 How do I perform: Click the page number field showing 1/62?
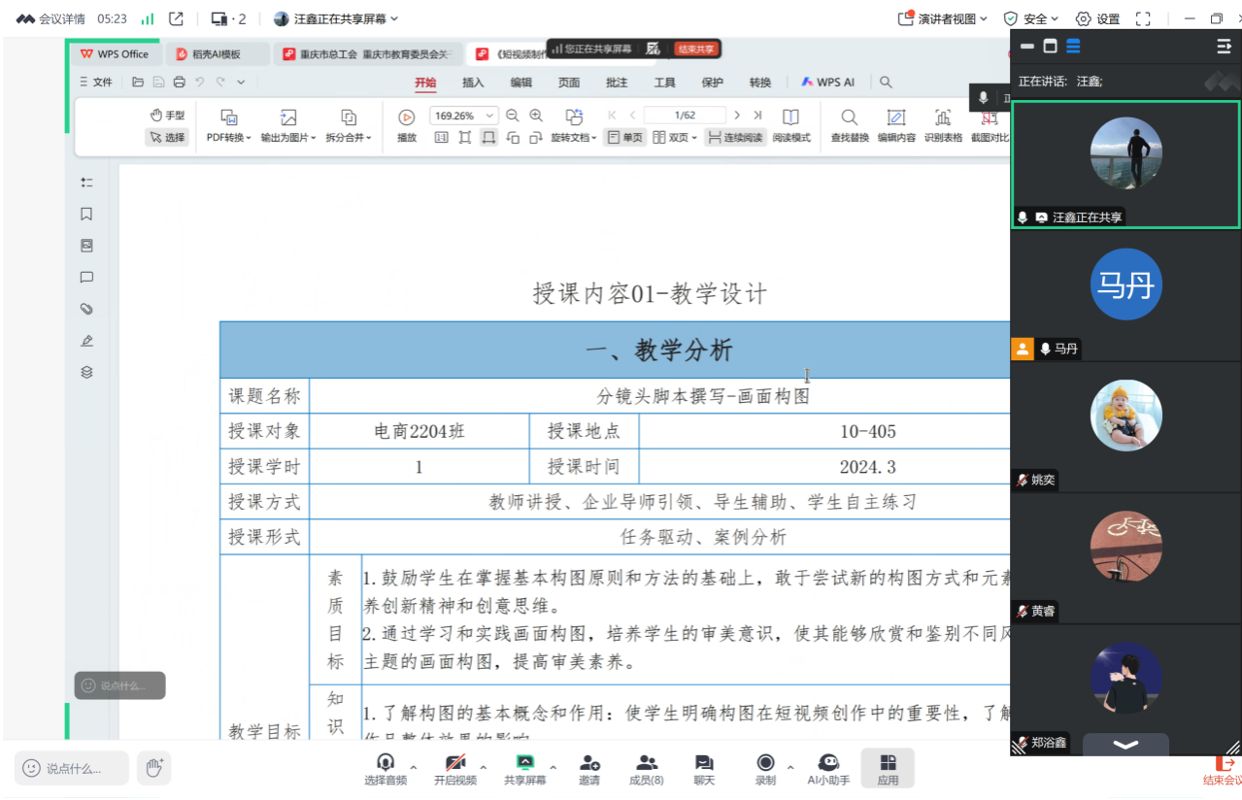pos(685,116)
